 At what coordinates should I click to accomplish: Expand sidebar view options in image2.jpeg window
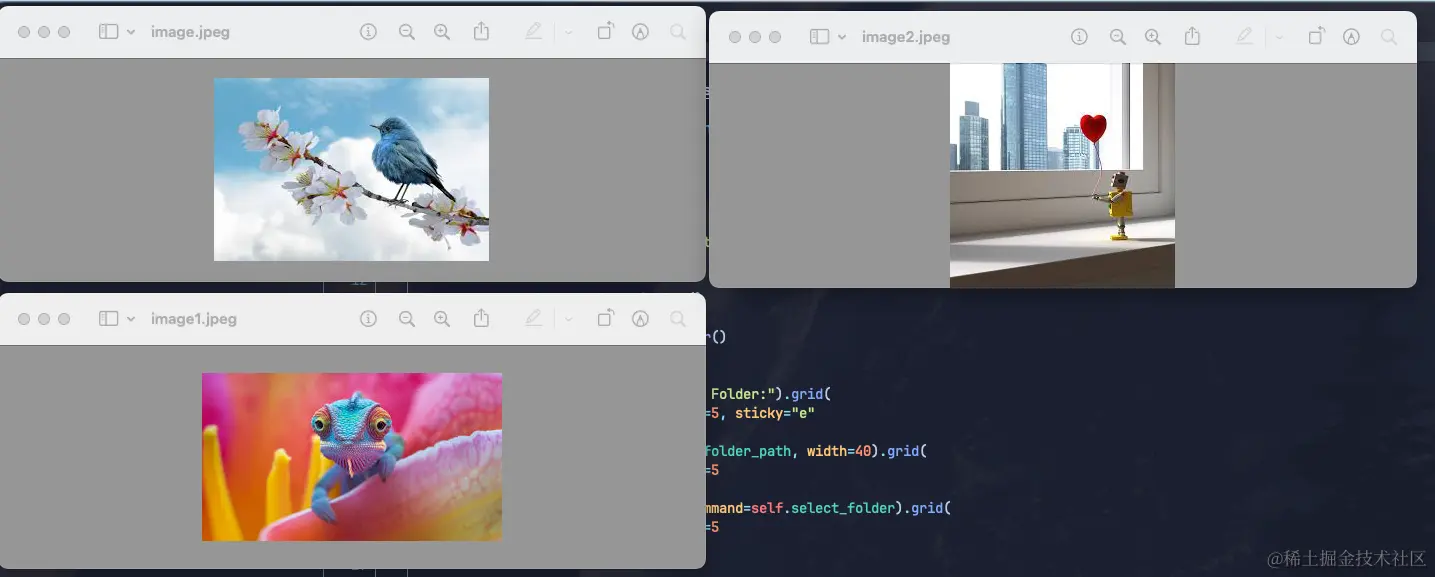point(842,37)
